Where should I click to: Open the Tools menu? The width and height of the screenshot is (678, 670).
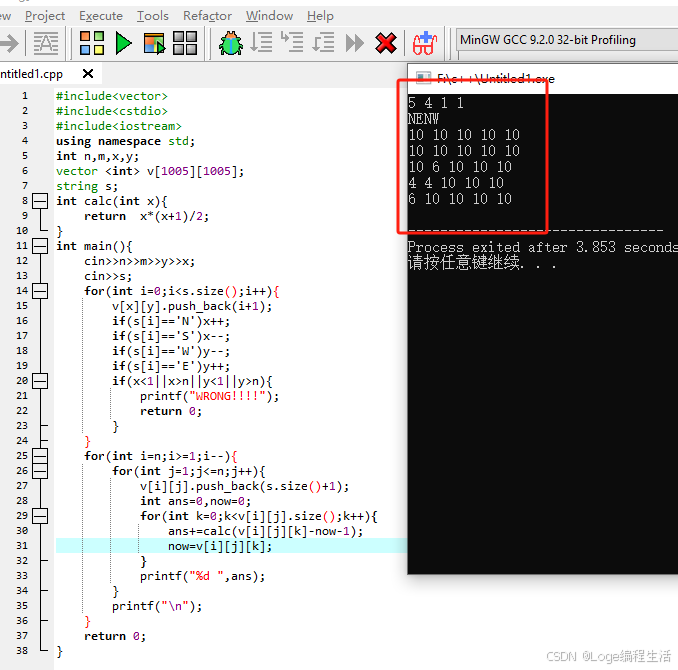(153, 16)
